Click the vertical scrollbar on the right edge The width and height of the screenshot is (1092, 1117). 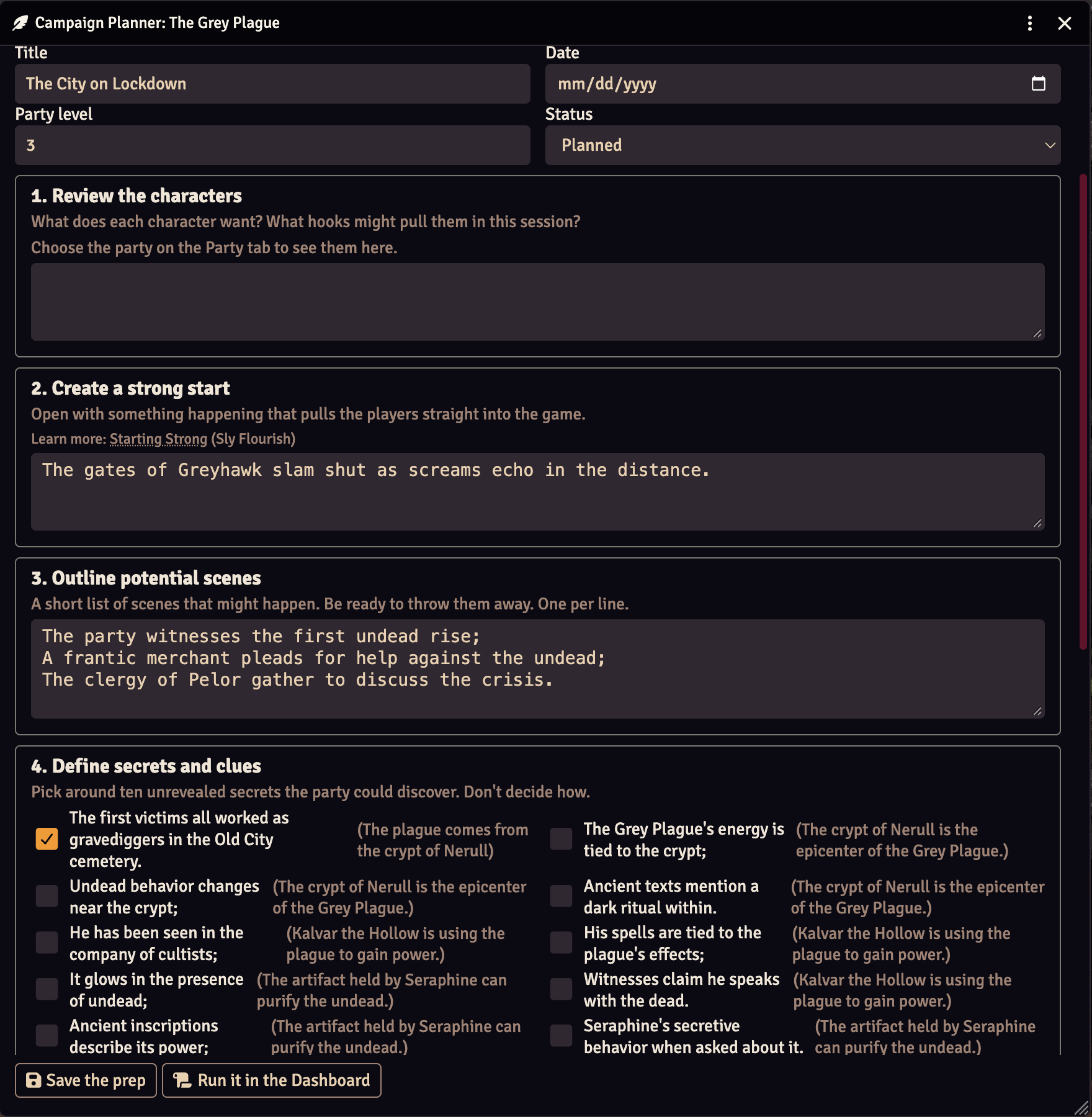pyautogui.click(x=1084, y=412)
